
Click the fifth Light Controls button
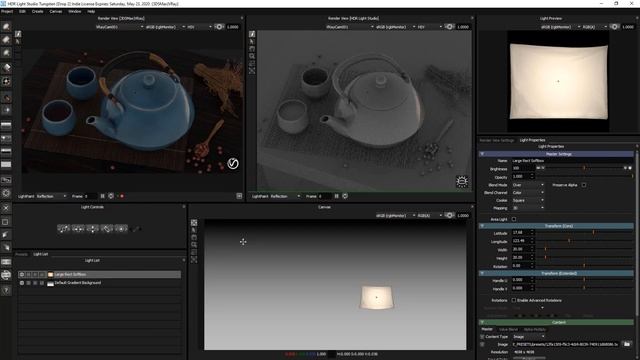pyautogui.click(x=121, y=229)
